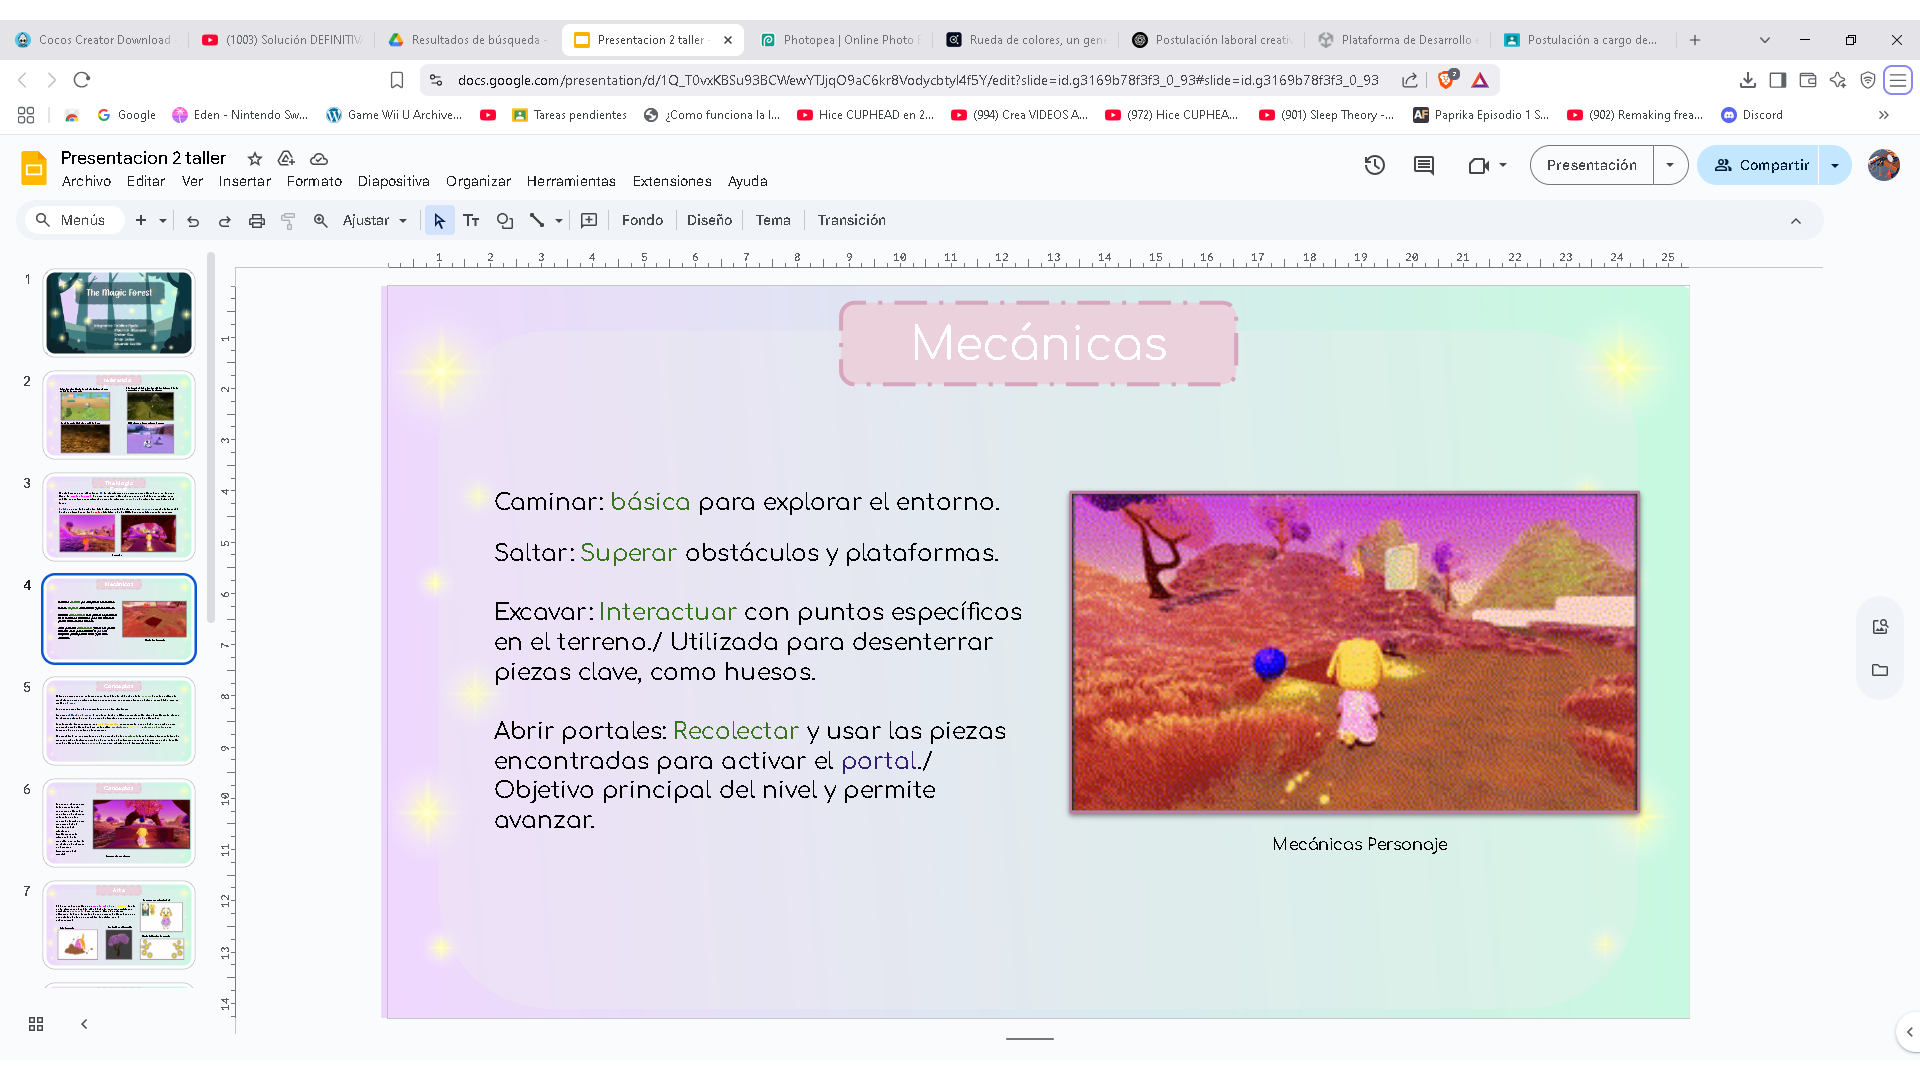Click the New slide plus icon
This screenshot has width=1920, height=1080.
click(x=141, y=221)
